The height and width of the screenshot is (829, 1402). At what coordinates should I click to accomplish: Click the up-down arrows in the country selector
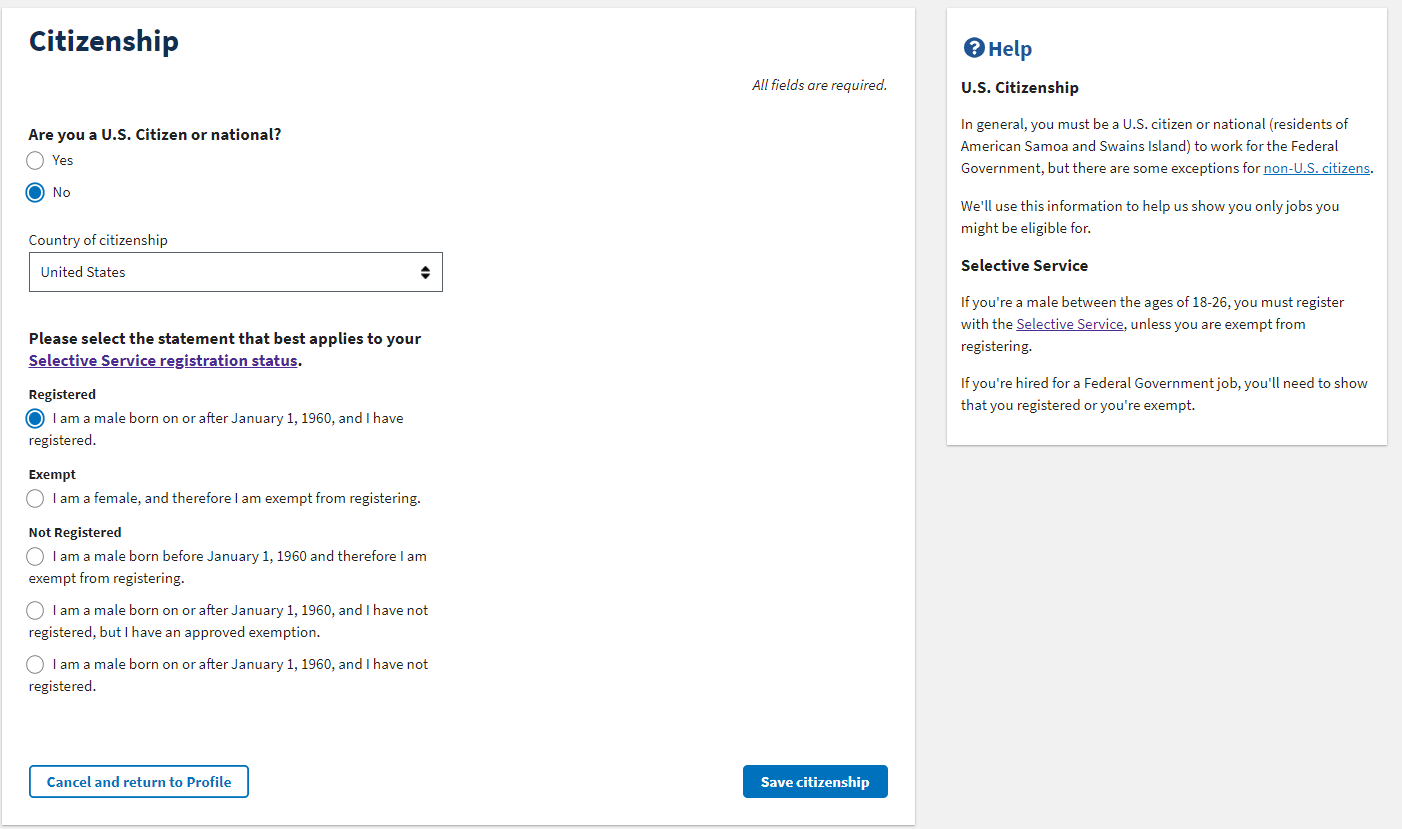425,272
